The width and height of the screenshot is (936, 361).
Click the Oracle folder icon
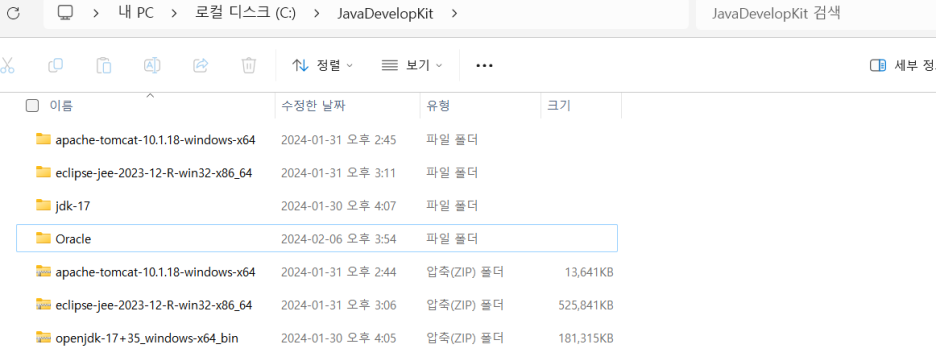coord(43,239)
